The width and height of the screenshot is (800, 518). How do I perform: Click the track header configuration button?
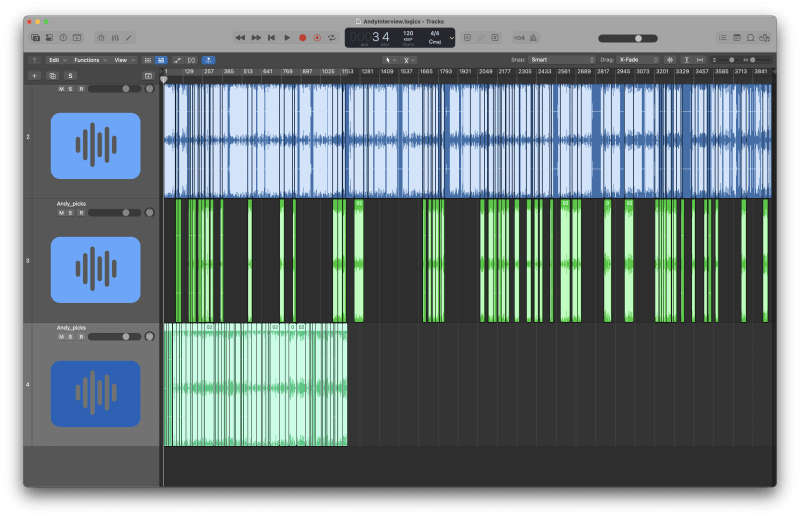coord(148,76)
